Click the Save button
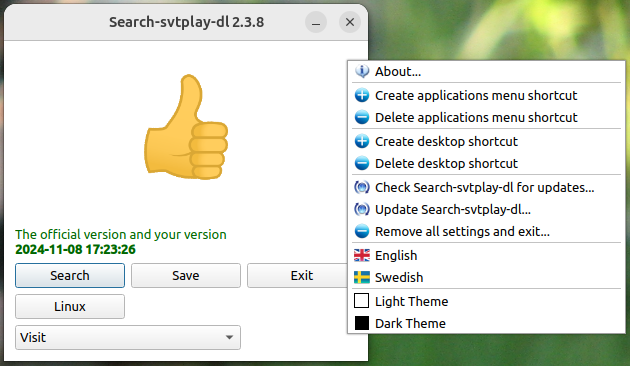The height and width of the screenshot is (366, 630). point(186,276)
